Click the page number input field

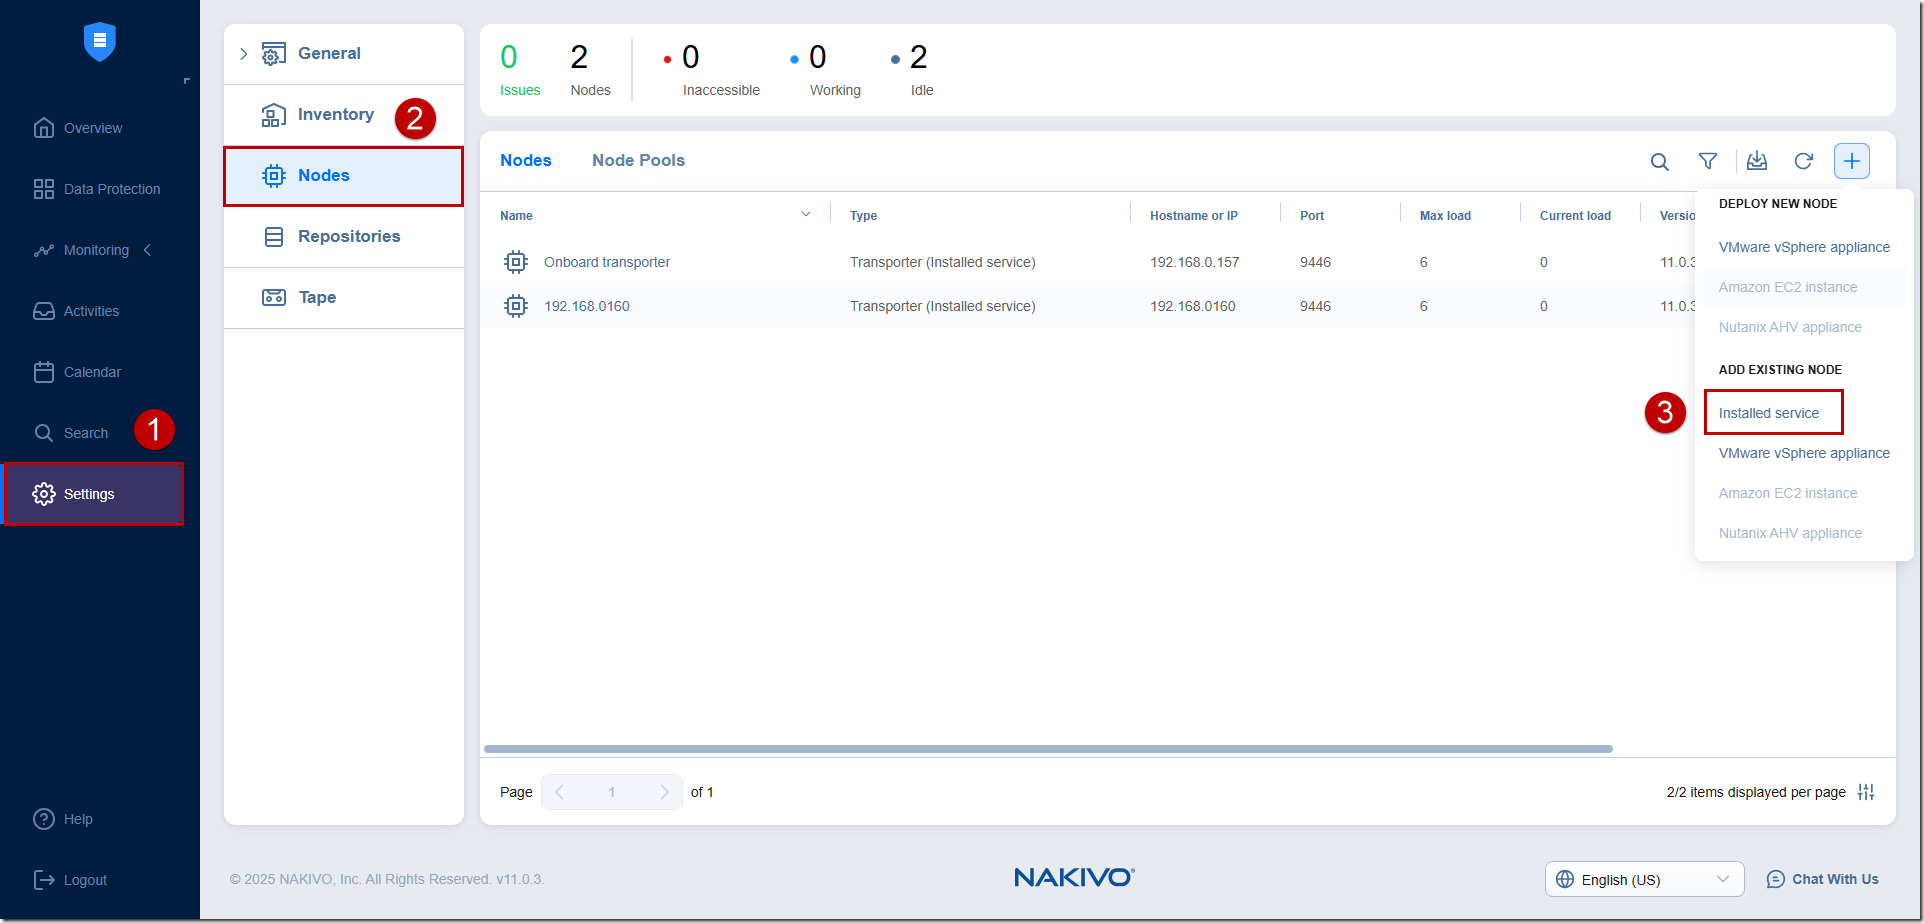click(611, 792)
